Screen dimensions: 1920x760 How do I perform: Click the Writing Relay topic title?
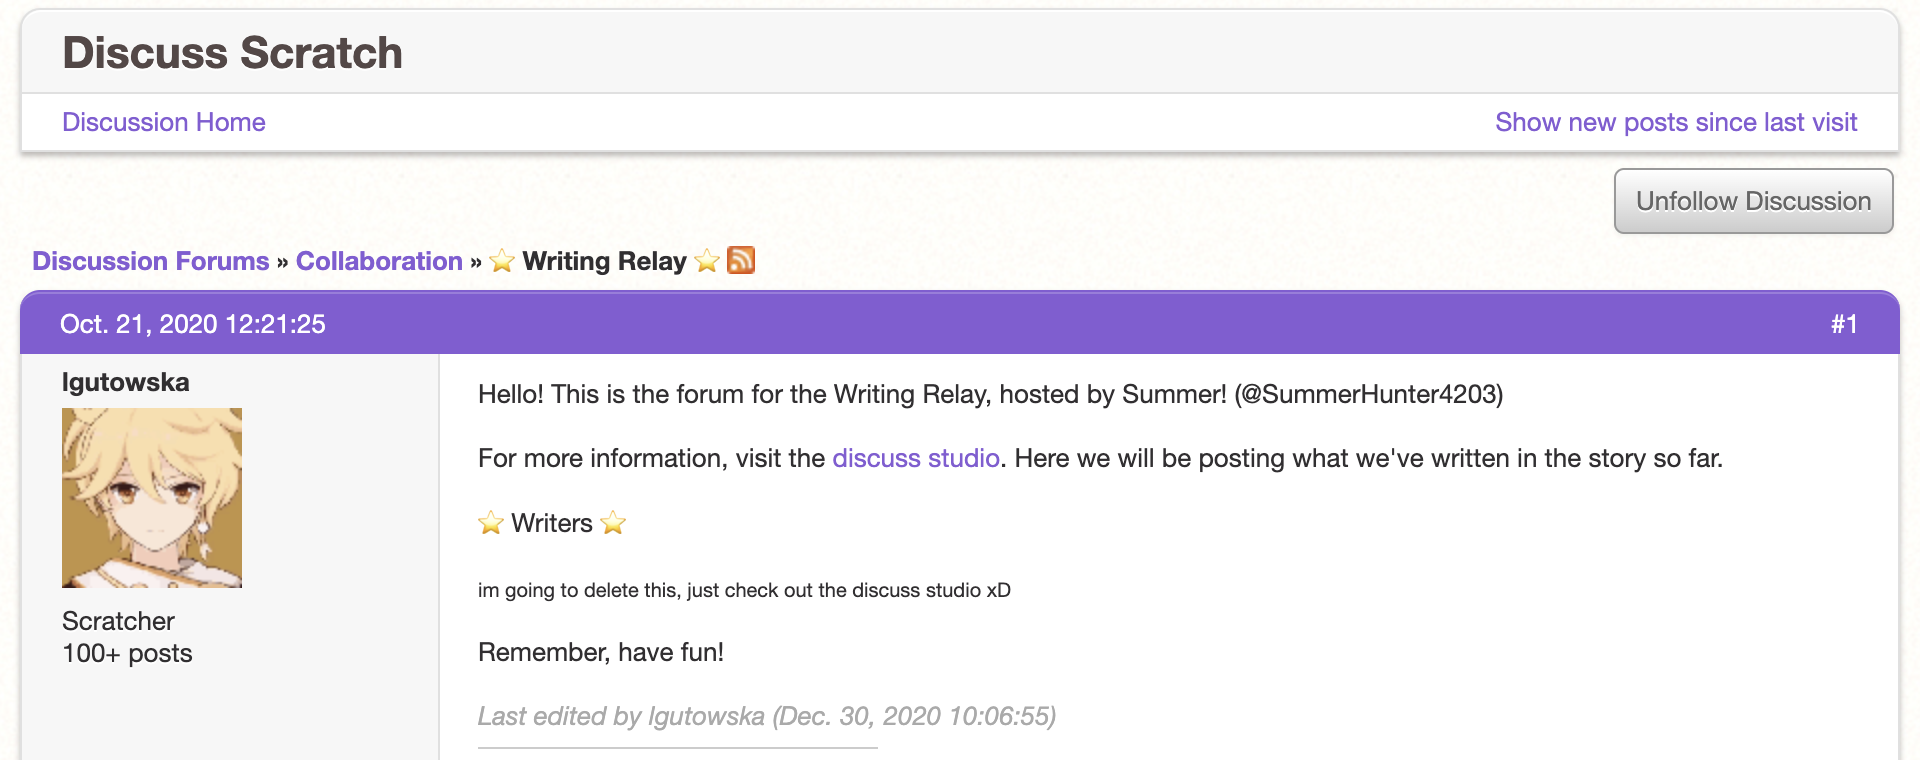tap(604, 261)
